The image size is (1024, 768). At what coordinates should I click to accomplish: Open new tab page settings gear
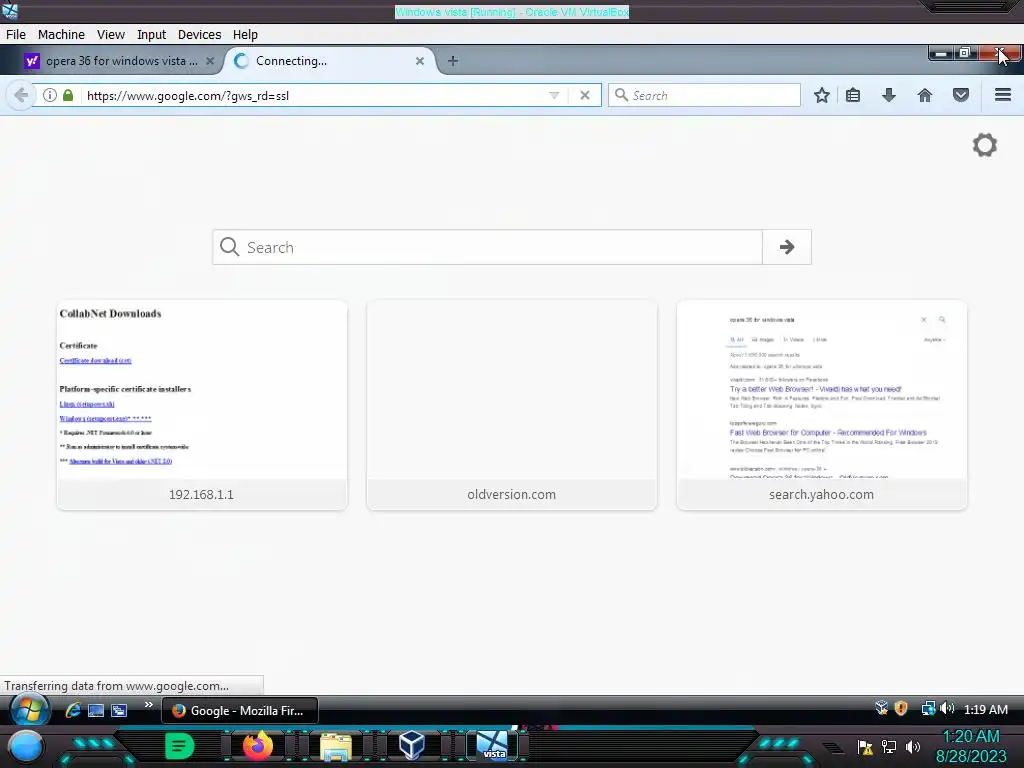(985, 145)
